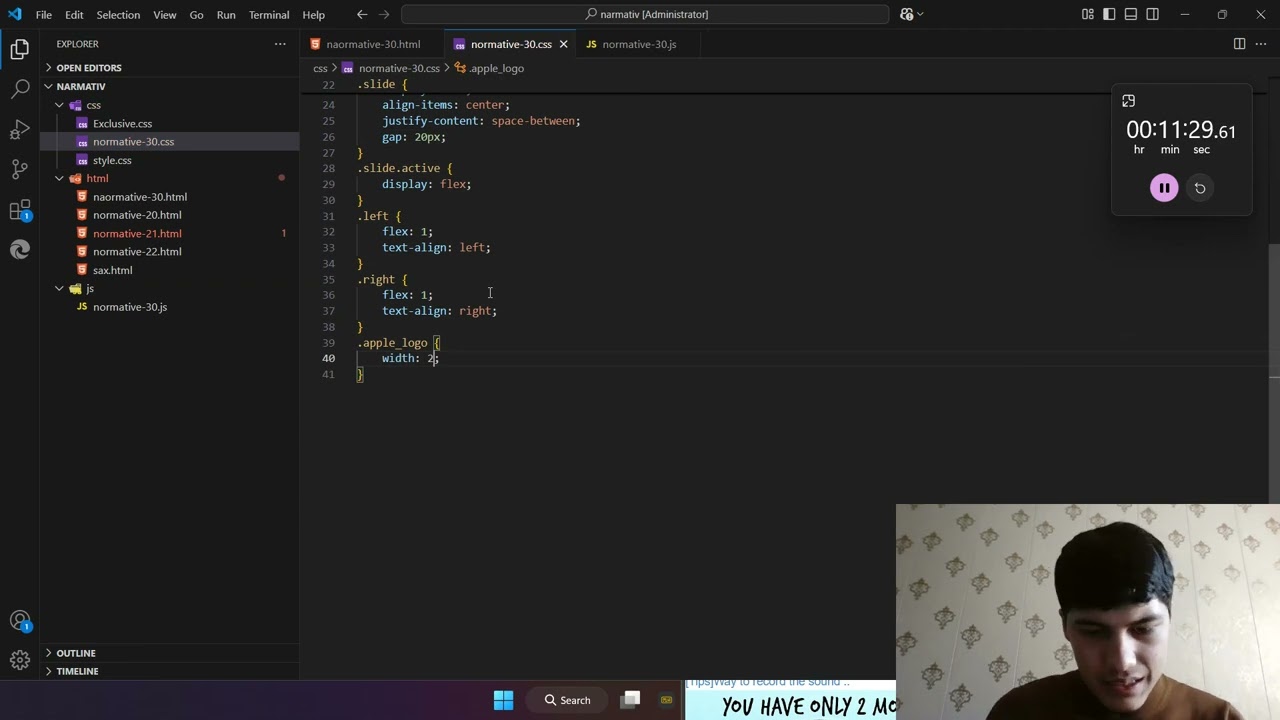Open the Manage gear icon
The height and width of the screenshot is (720, 1280).
20,660
